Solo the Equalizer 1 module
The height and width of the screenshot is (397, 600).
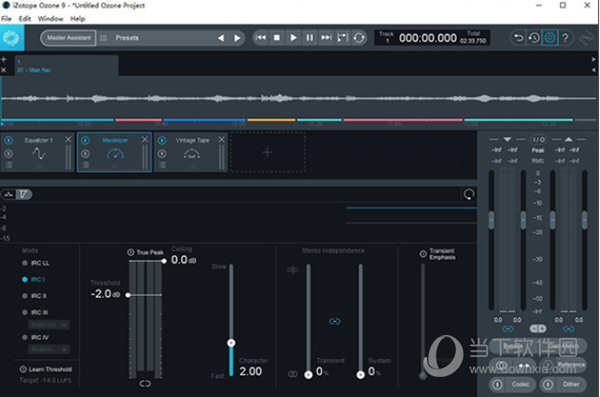pos(8,154)
